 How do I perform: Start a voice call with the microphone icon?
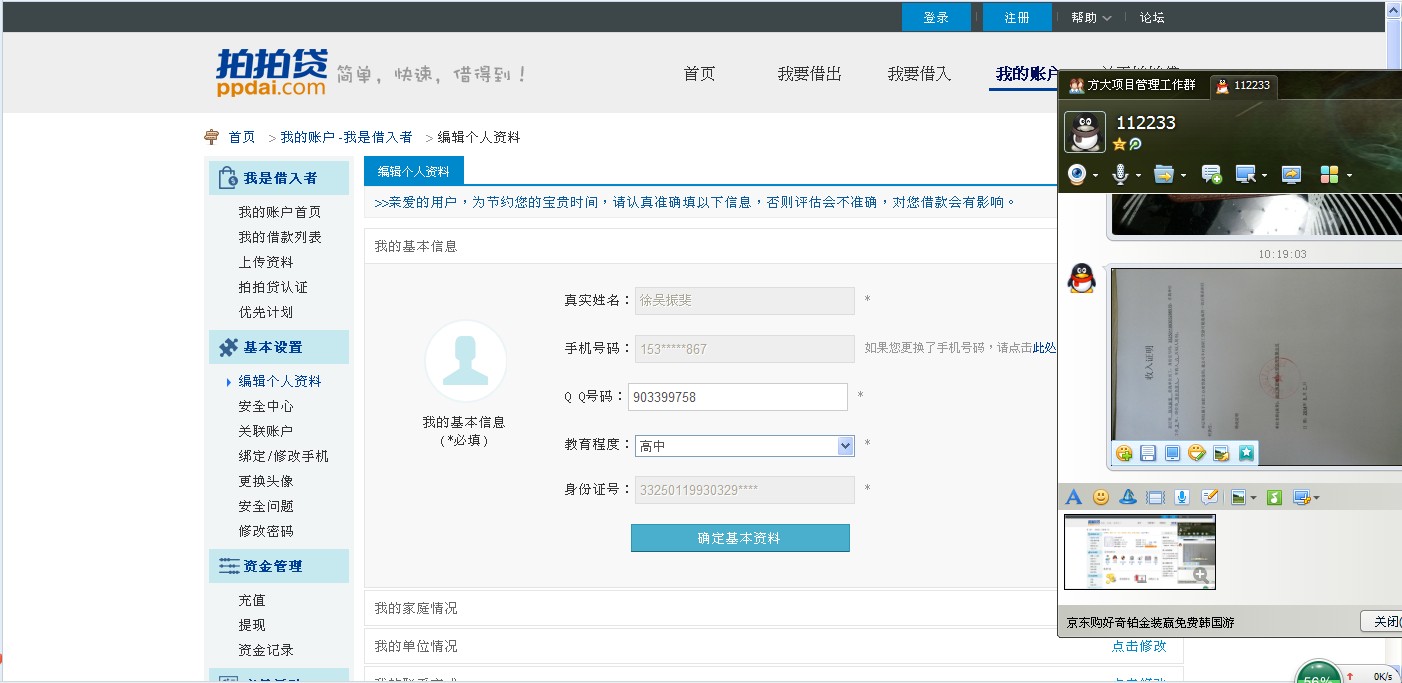(1120, 175)
